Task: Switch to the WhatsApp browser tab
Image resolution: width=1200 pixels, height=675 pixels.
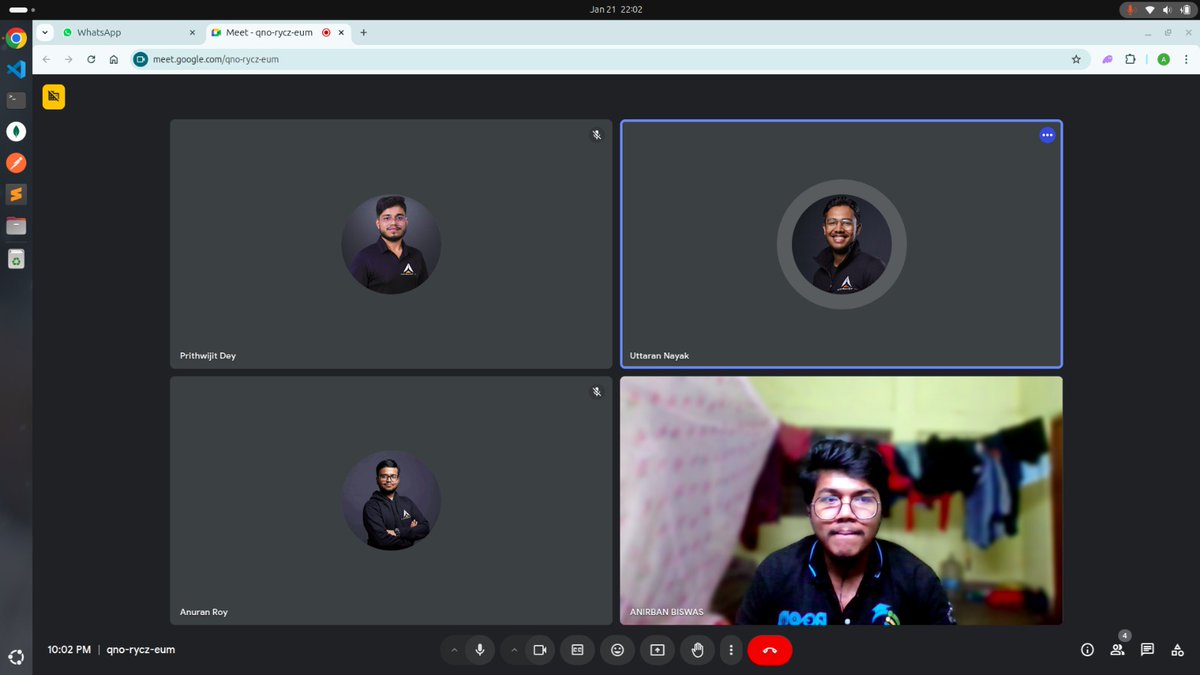Action: point(129,32)
